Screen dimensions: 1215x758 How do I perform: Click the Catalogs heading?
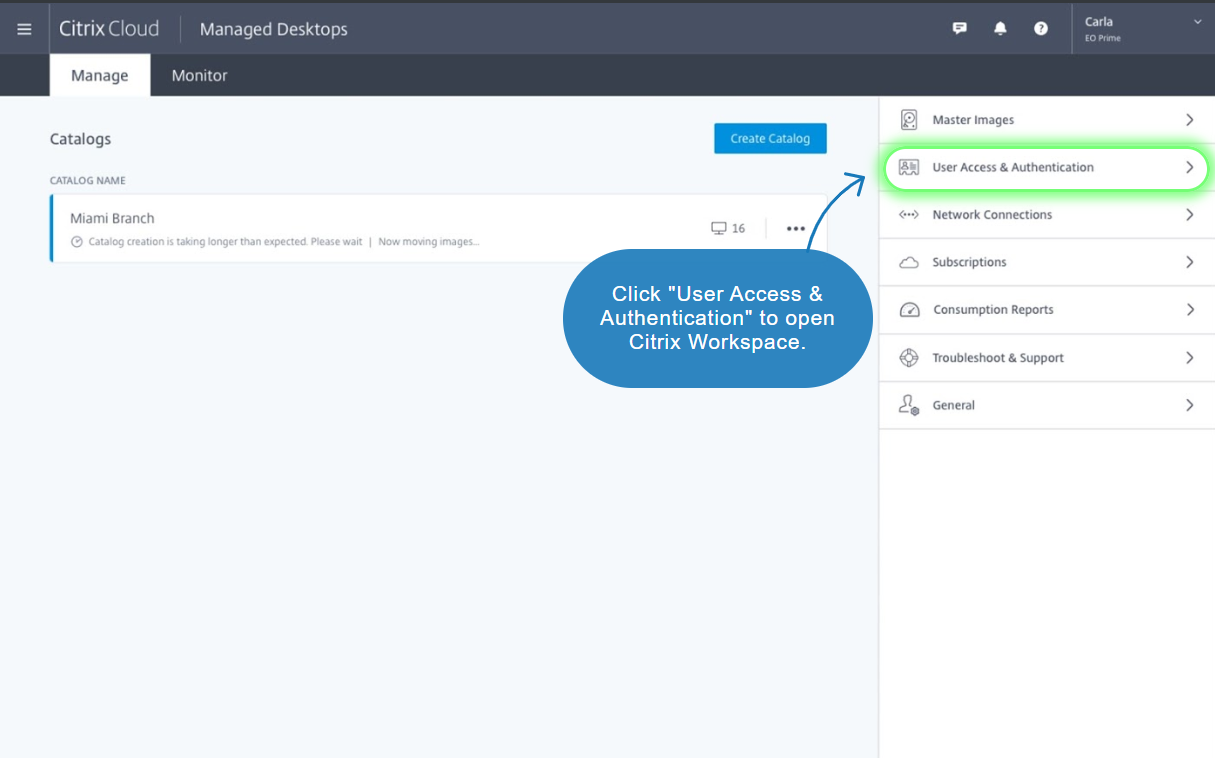[81, 139]
